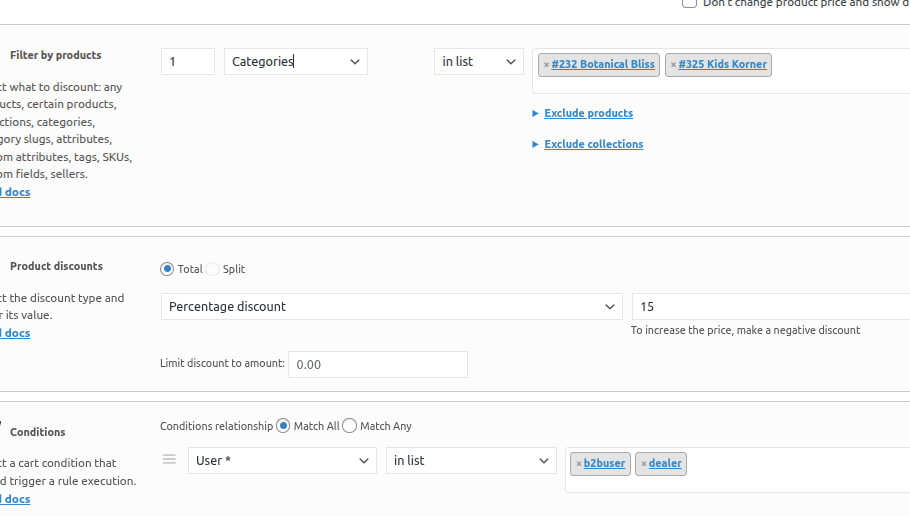Remove the #232 Botanical Bliss tag
This screenshot has width=910, height=516.
[546, 65]
